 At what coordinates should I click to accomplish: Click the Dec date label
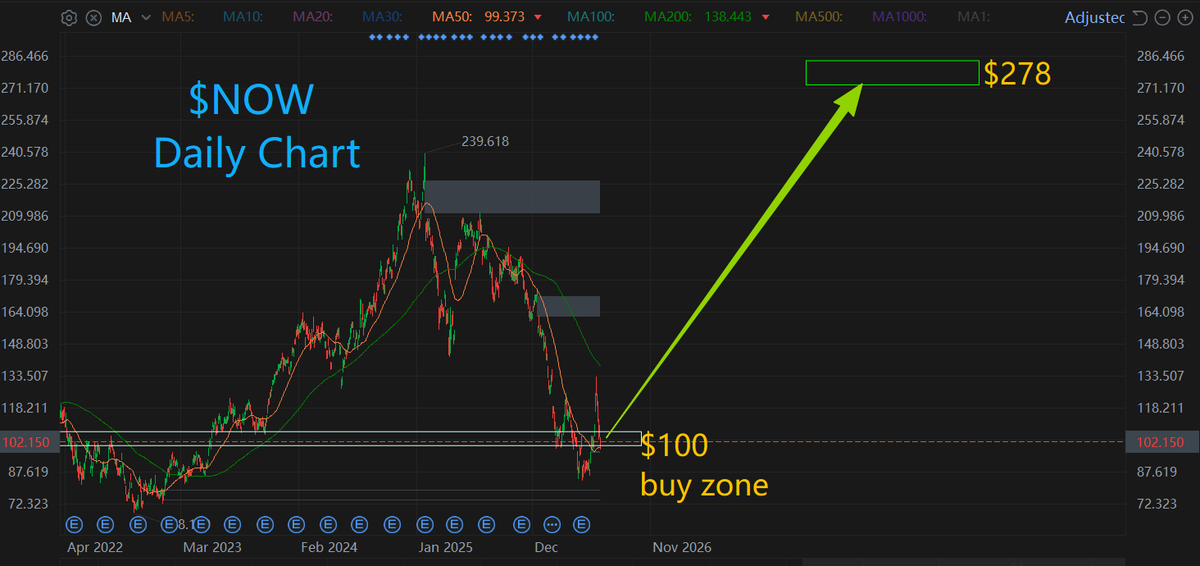(x=546, y=548)
